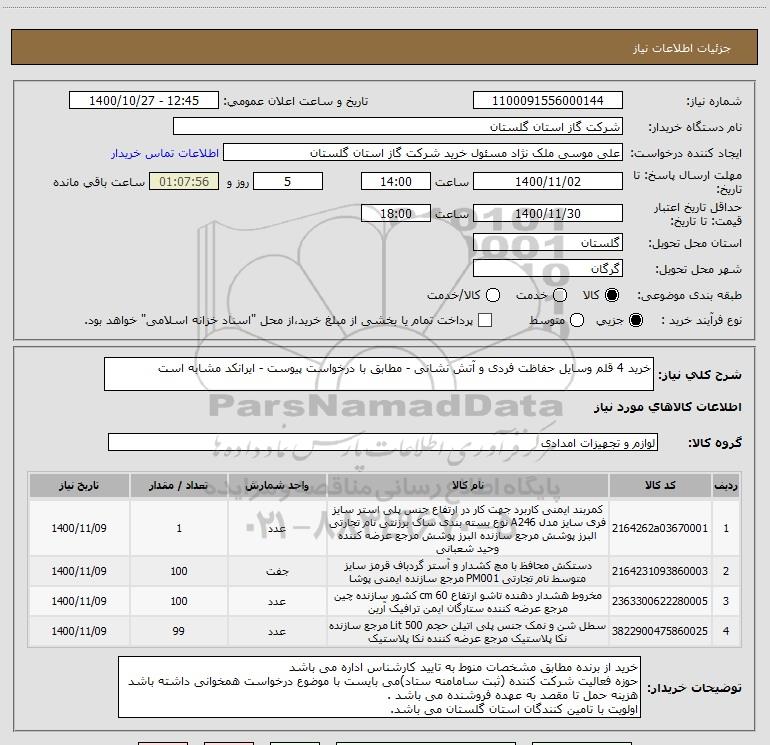Click the response deadline date 1400/11/02
This screenshot has width=770, height=745.
pos(548,181)
